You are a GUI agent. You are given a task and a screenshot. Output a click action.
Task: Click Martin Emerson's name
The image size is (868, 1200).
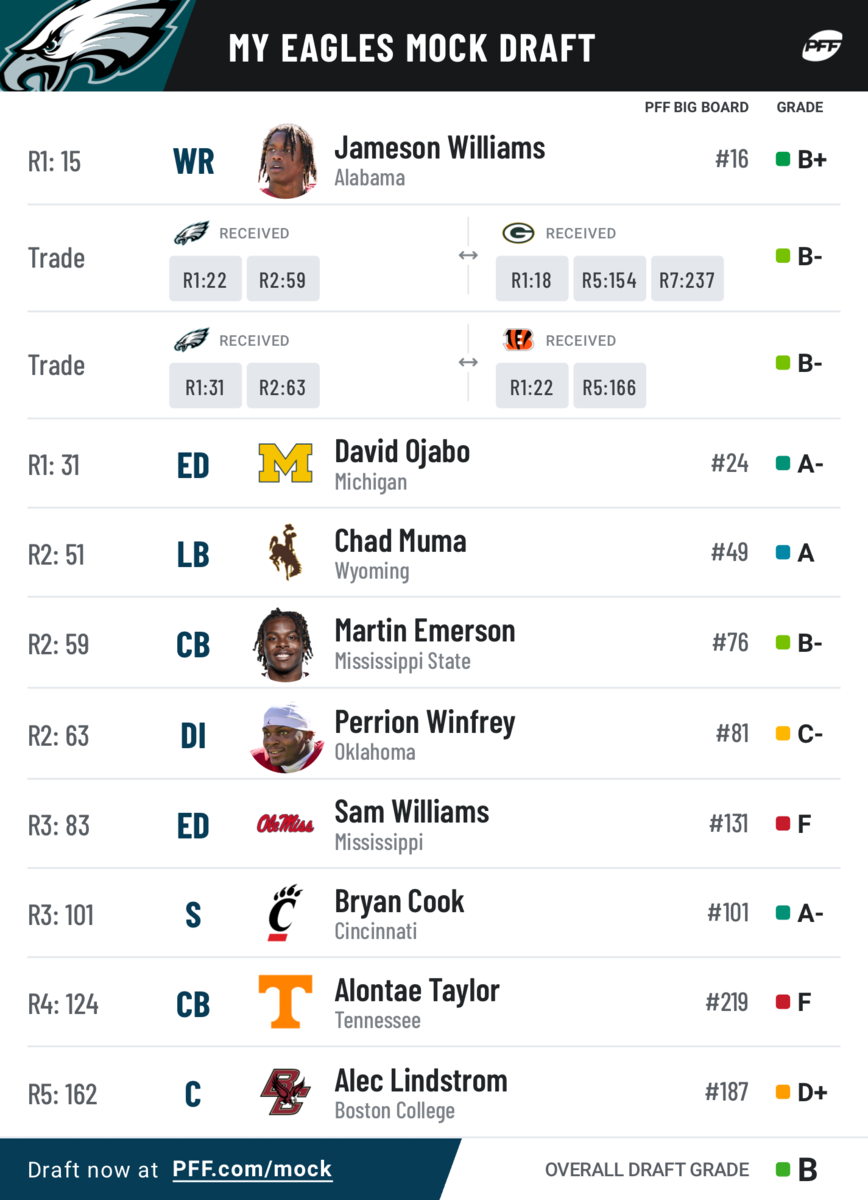[425, 631]
